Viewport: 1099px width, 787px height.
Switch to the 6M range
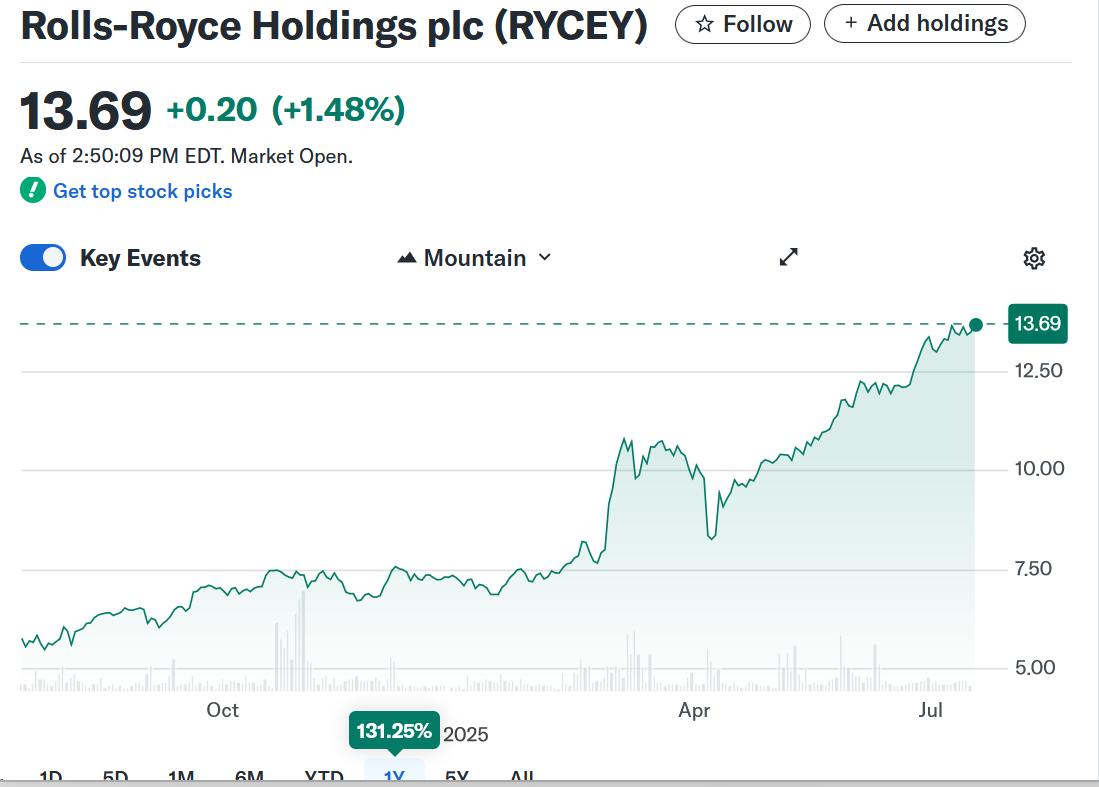249,777
